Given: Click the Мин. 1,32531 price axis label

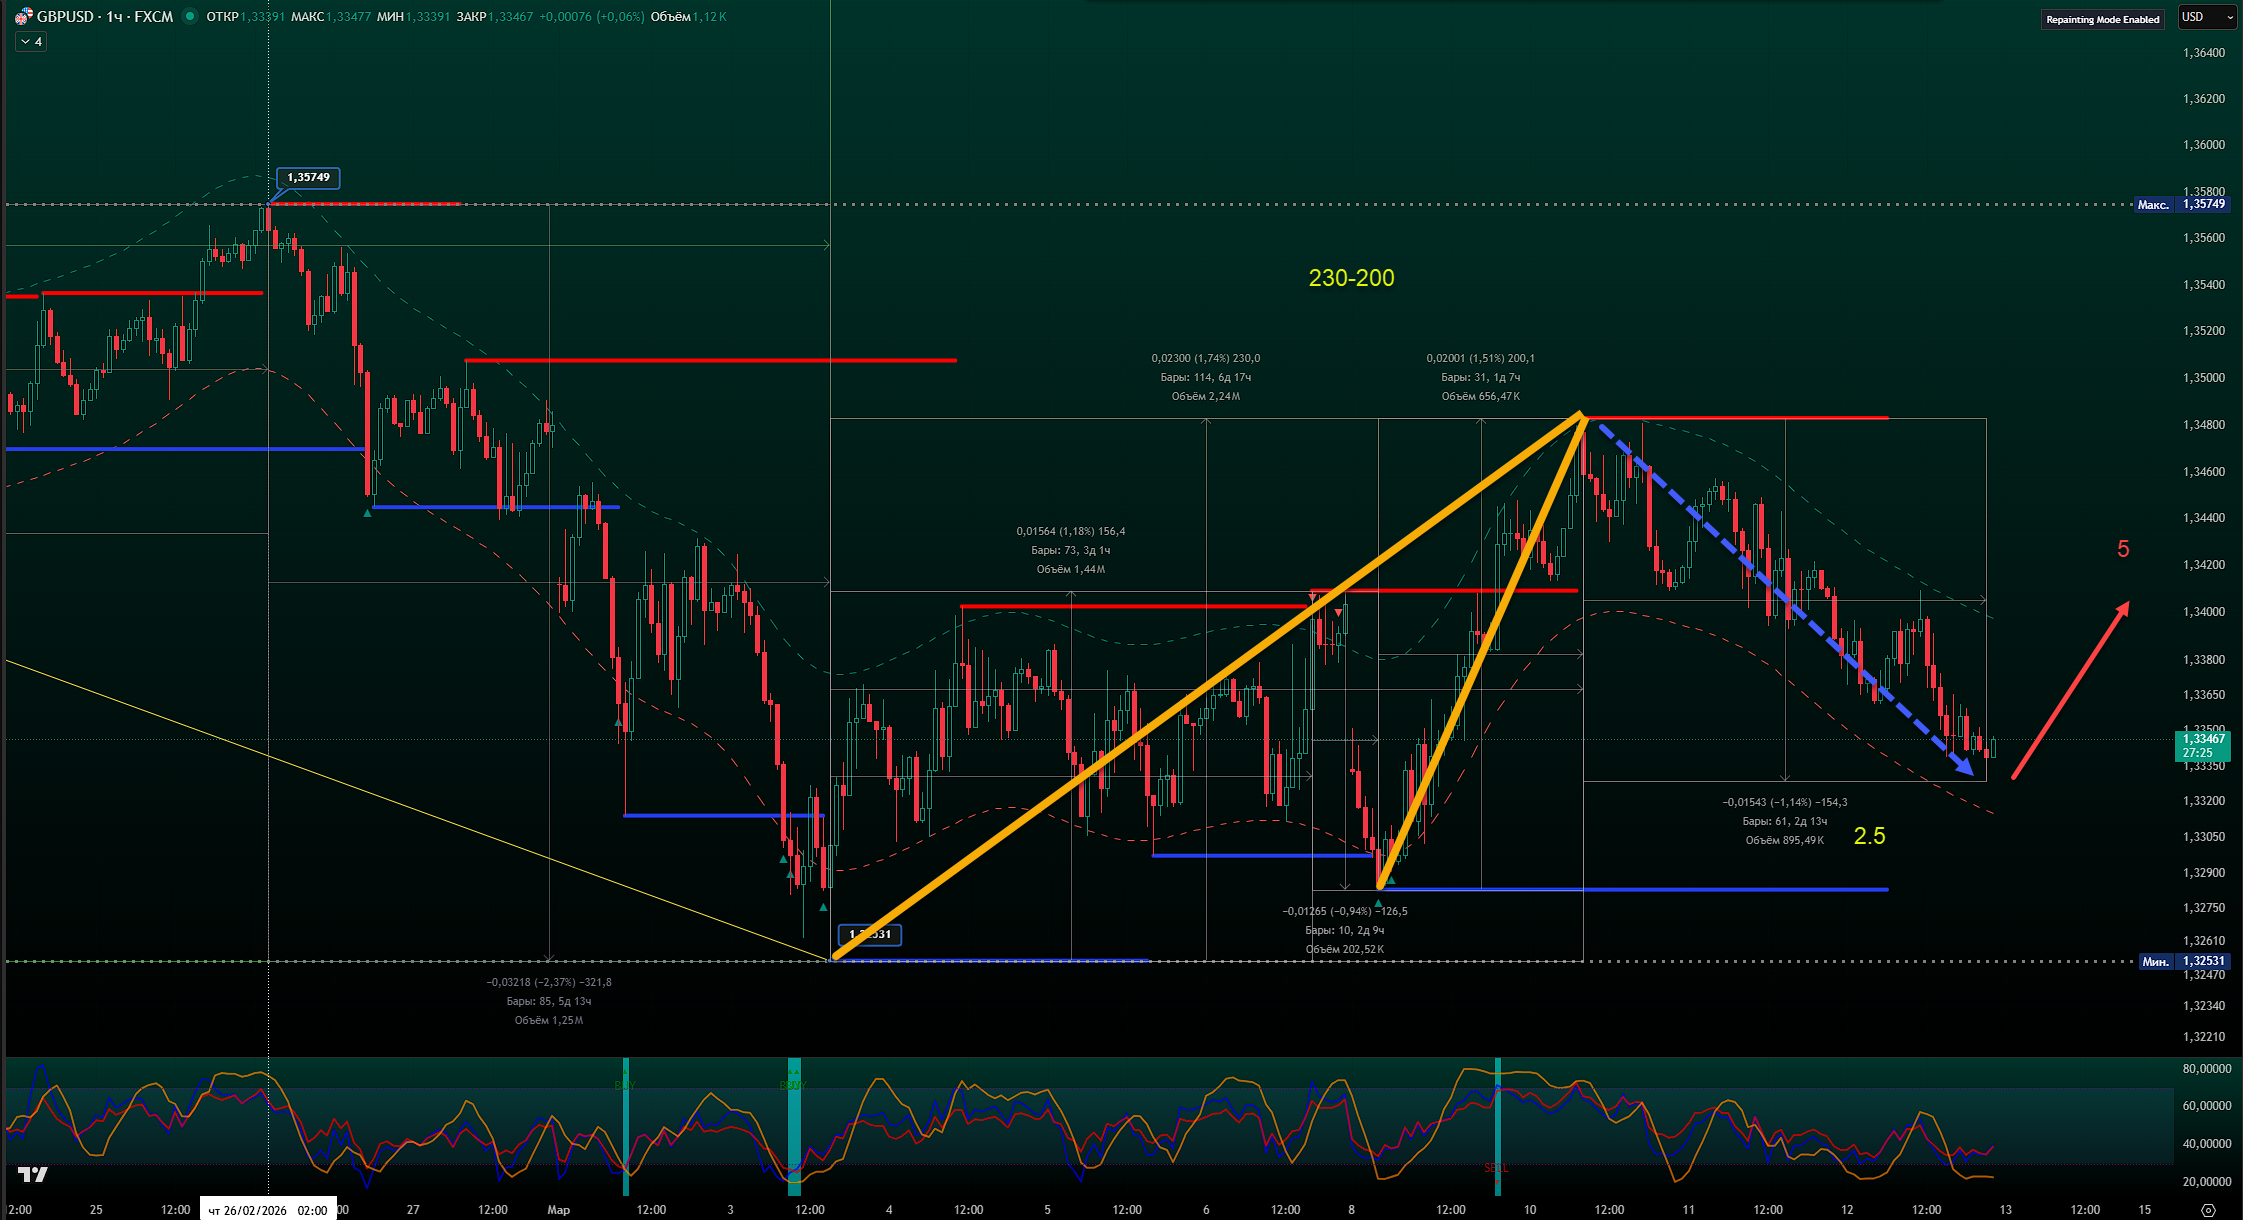Looking at the screenshot, I should click(x=2184, y=961).
